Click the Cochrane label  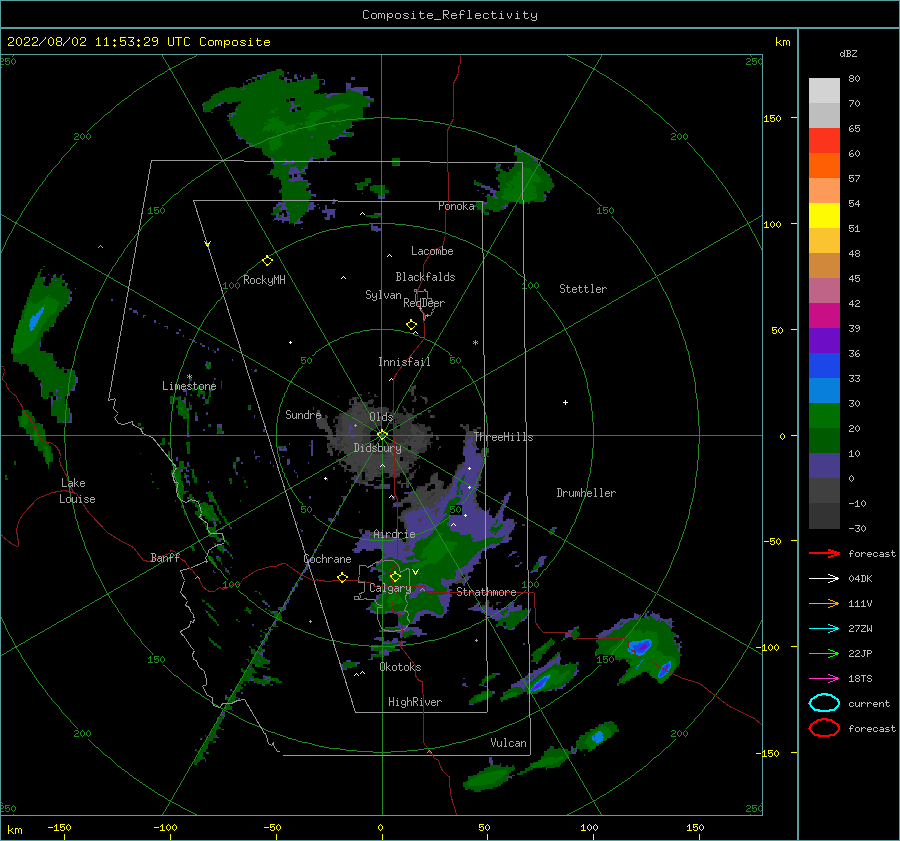[327, 559]
